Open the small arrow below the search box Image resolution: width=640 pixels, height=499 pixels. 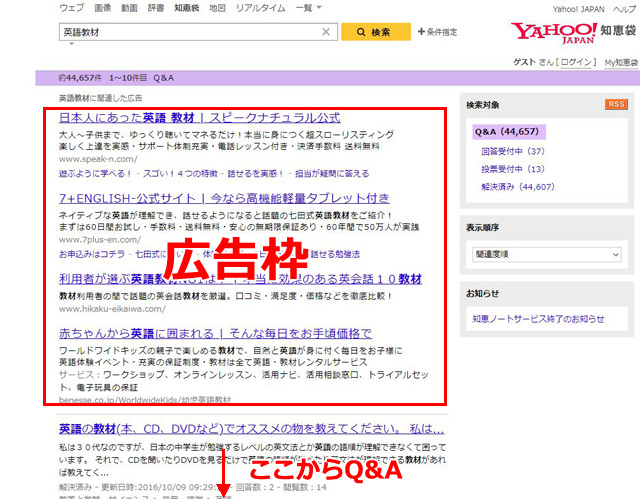coord(71,44)
